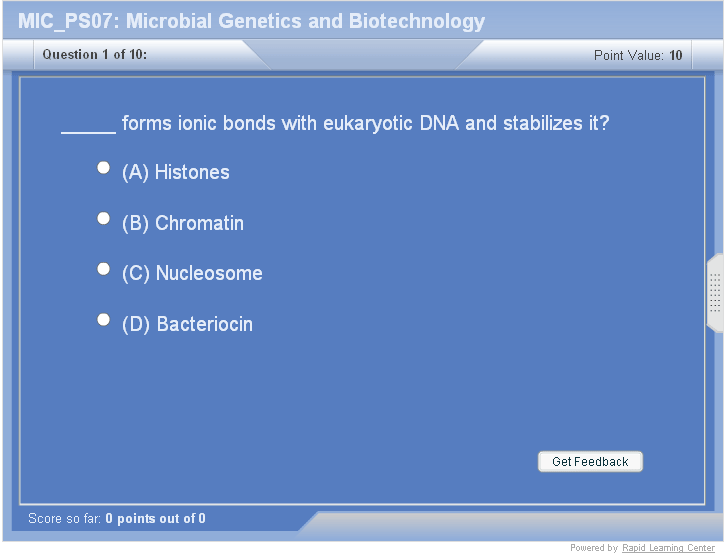Click the "Question 1 of 10" label
726x554 pixels.
pos(94,55)
